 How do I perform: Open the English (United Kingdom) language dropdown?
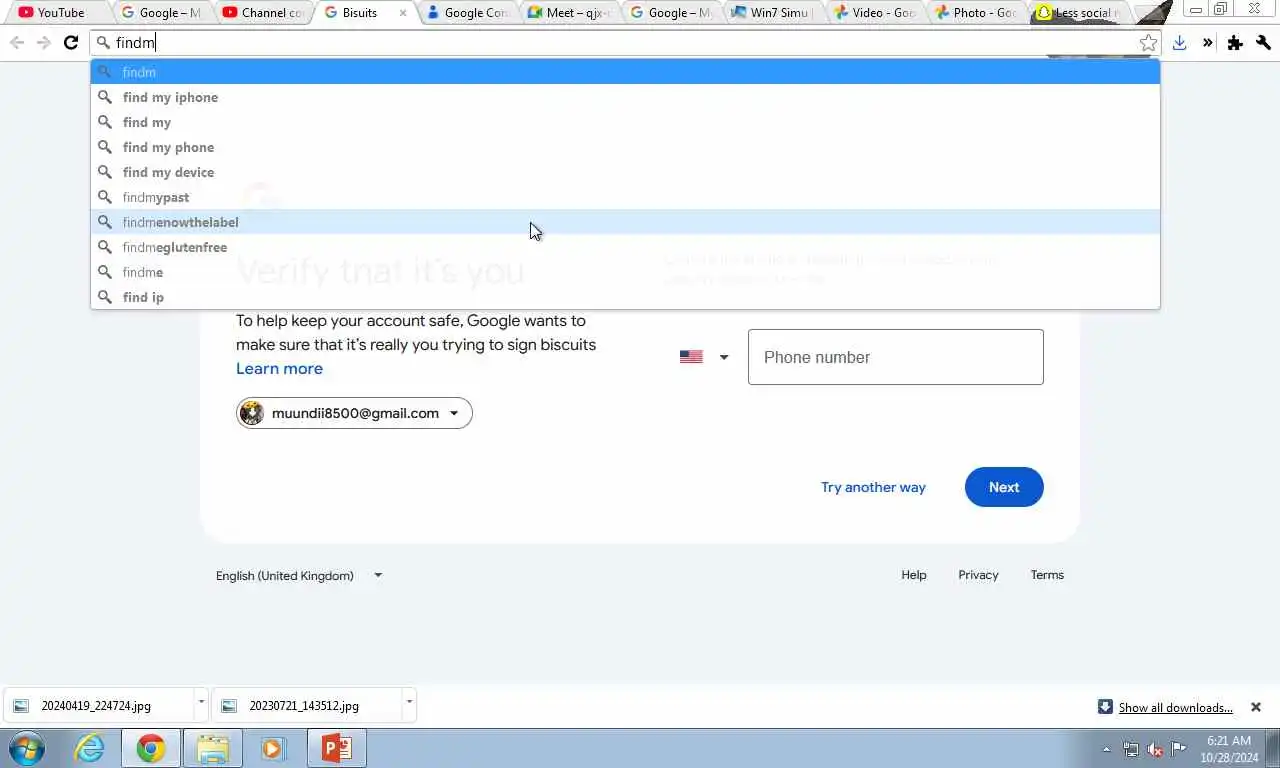(299, 575)
